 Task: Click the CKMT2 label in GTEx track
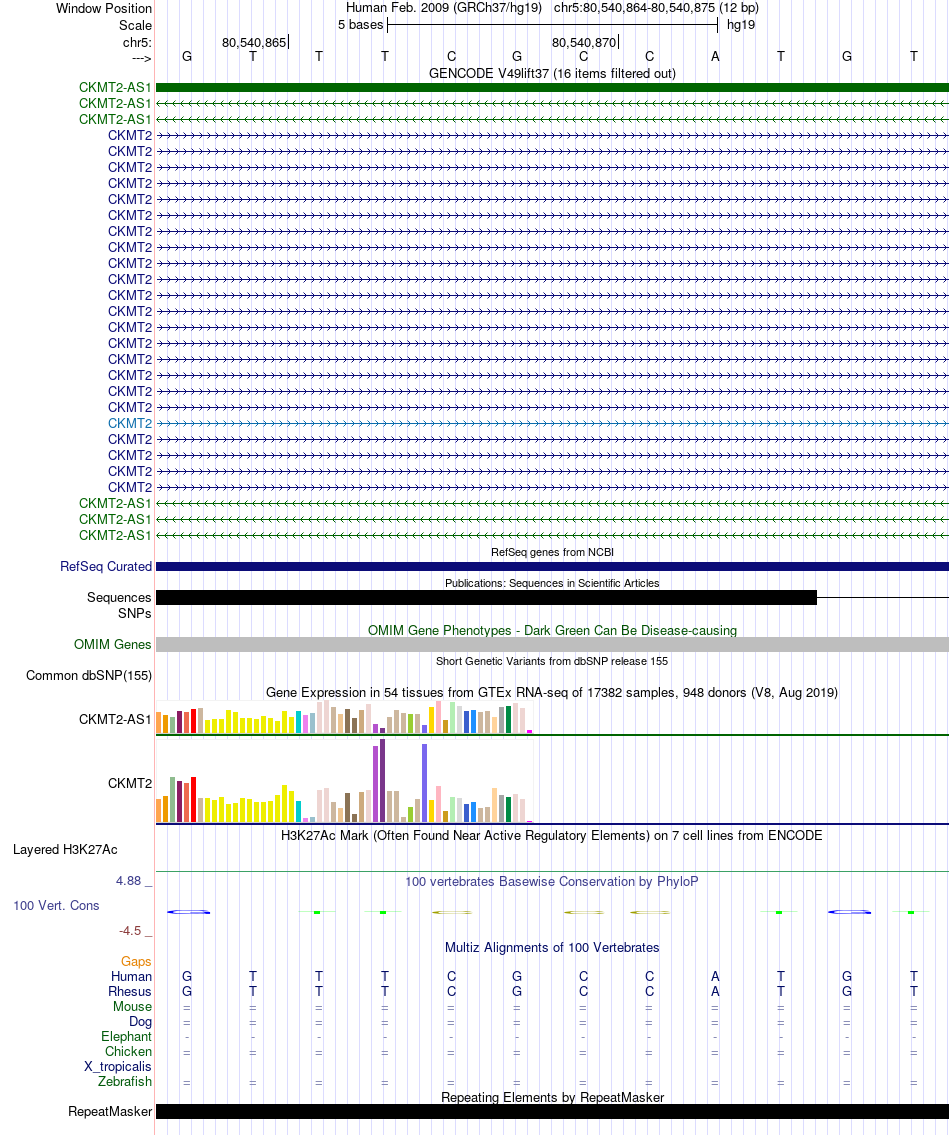130,784
